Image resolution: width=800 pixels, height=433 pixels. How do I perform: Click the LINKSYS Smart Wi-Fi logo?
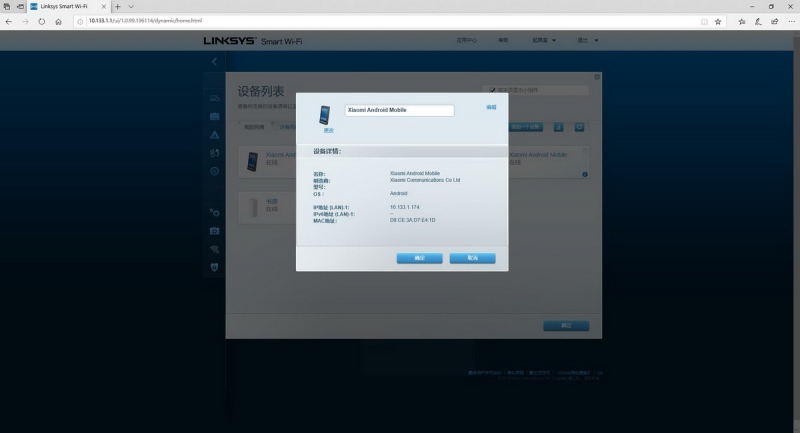(x=253, y=41)
